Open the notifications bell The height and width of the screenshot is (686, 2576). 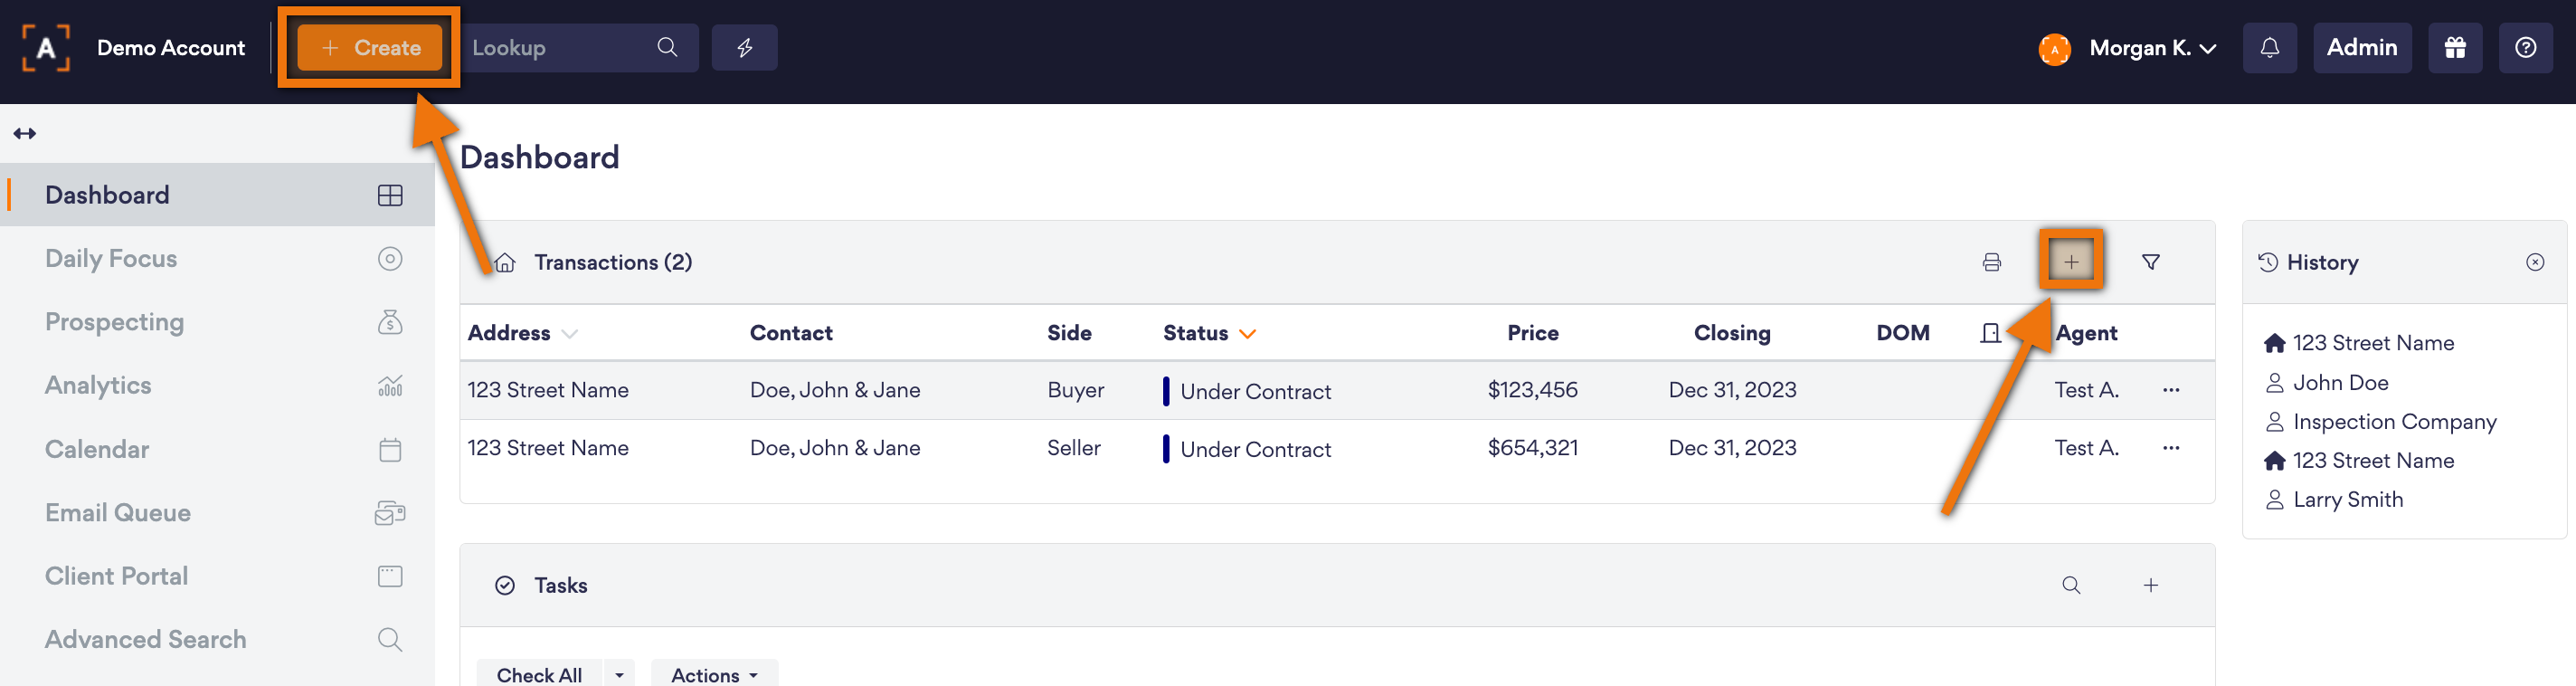(2269, 48)
